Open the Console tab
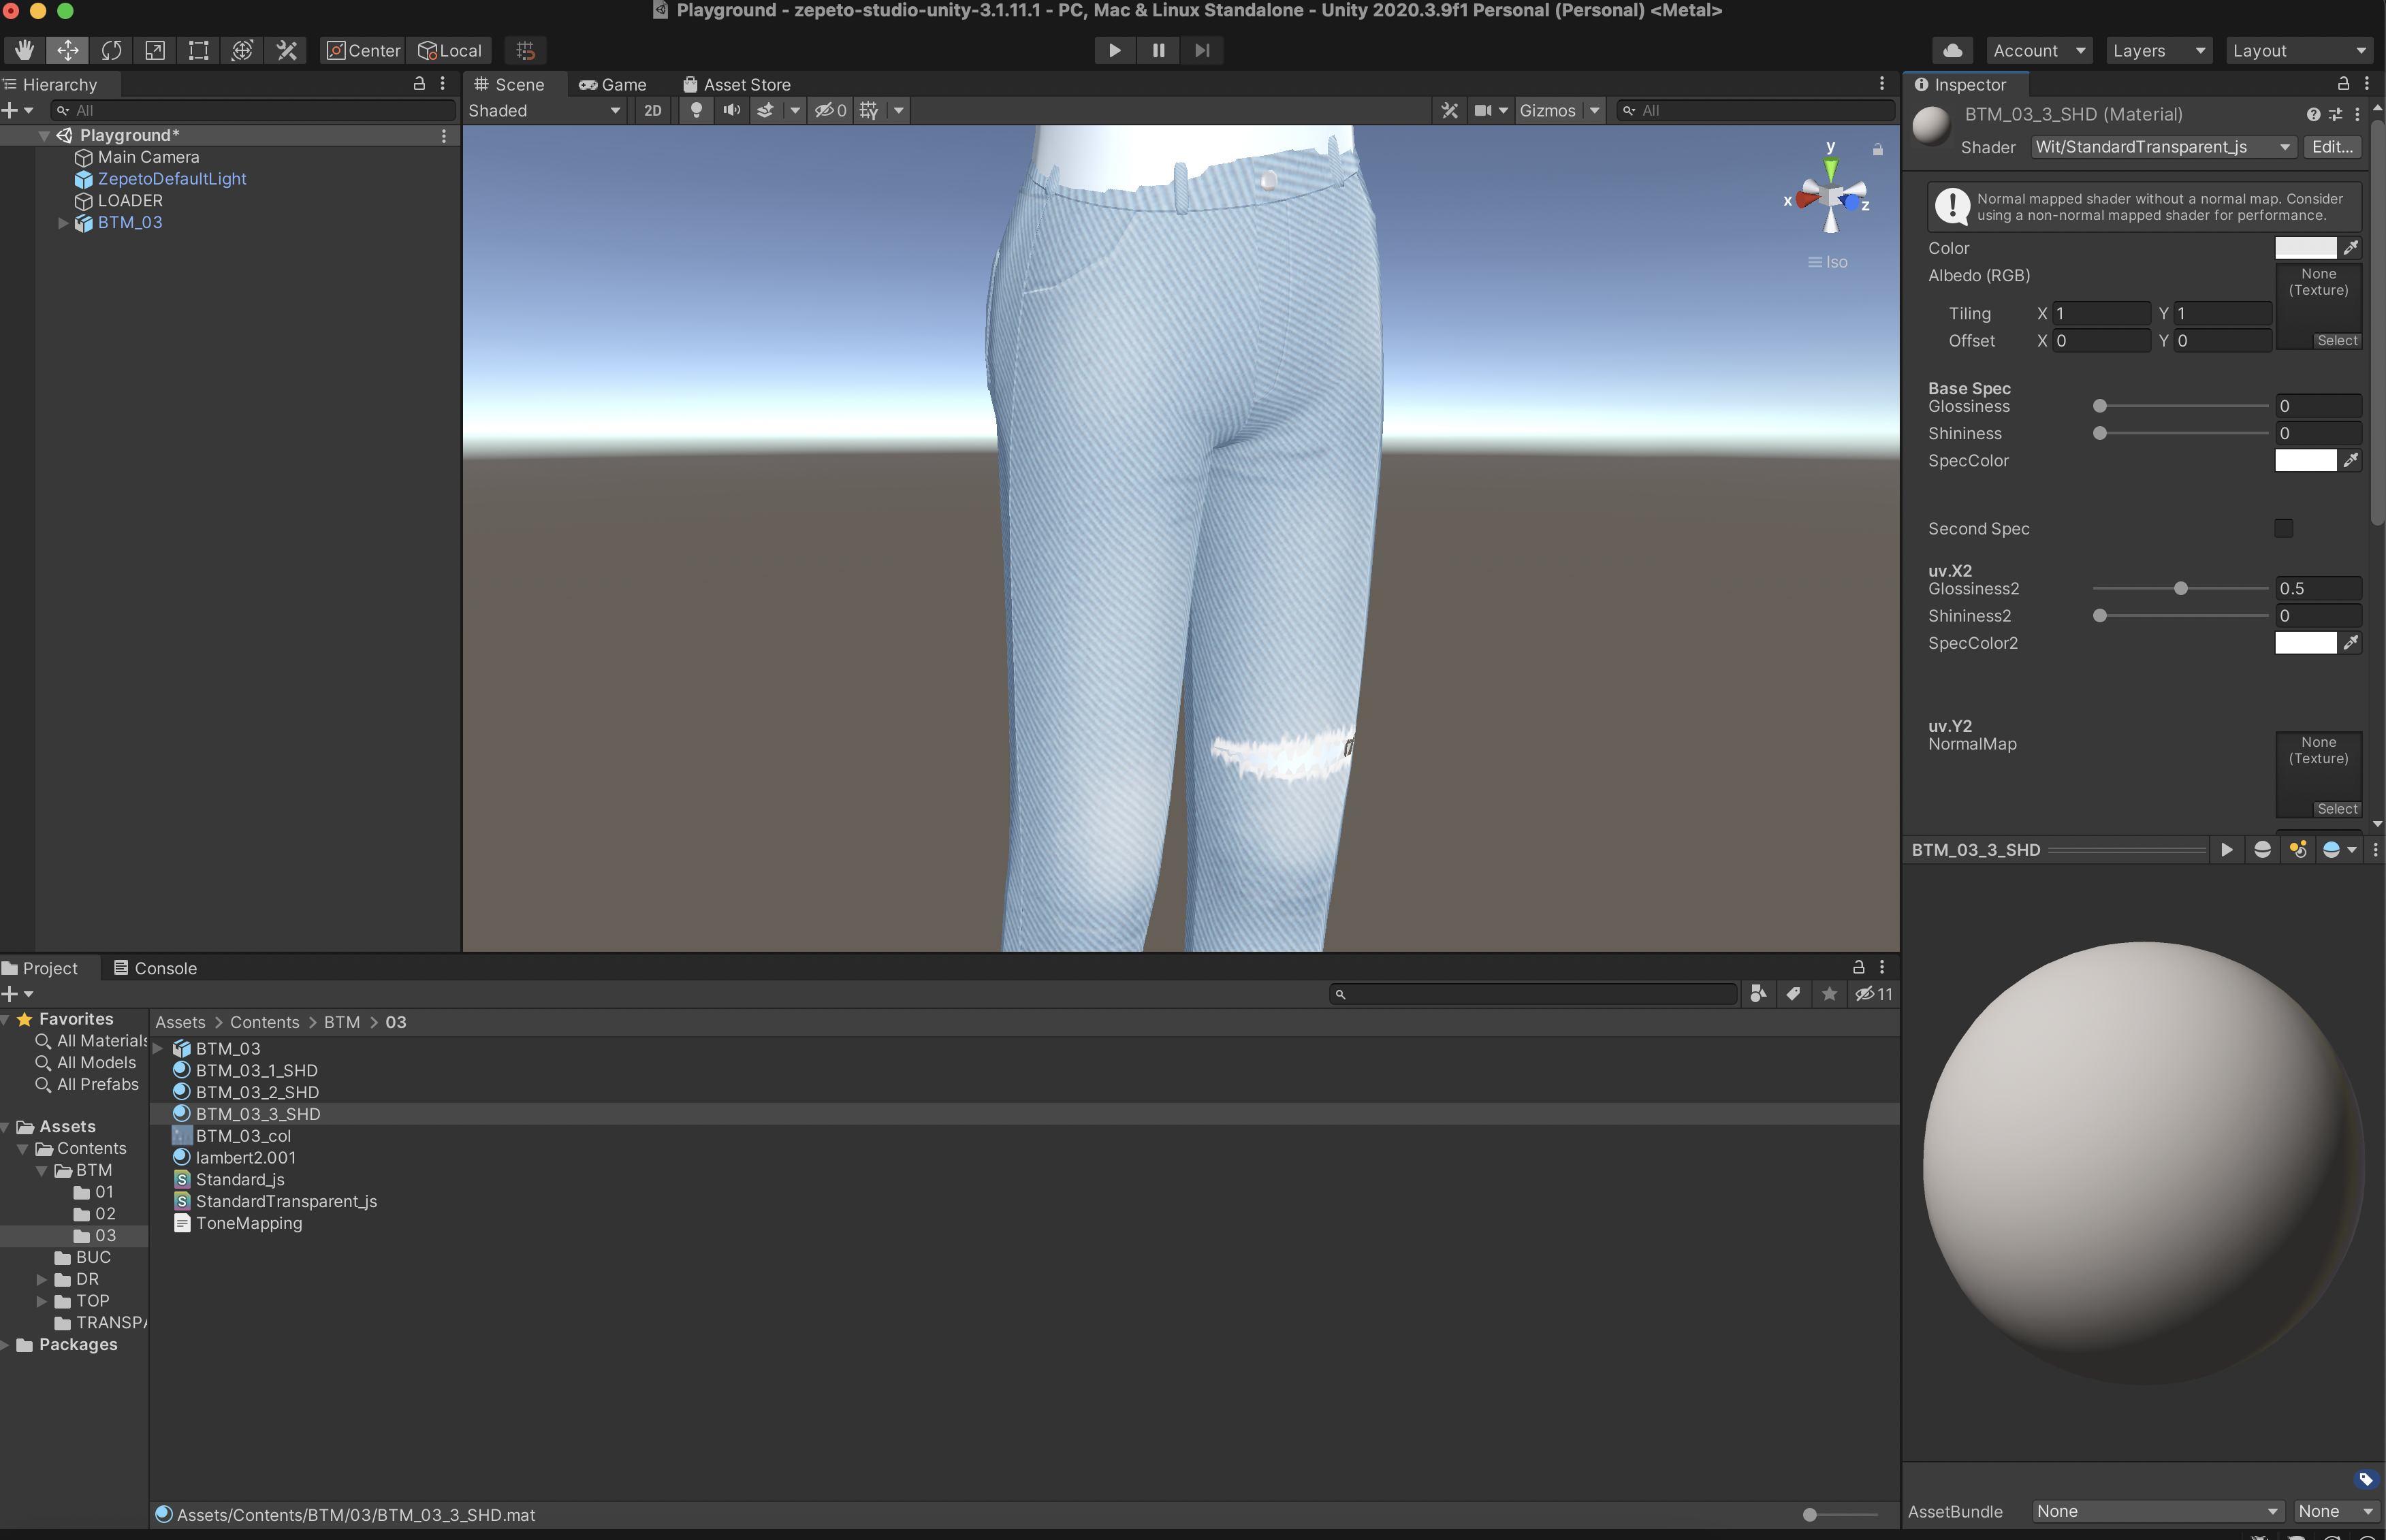 pyautogui.click(x=155, y=968)
